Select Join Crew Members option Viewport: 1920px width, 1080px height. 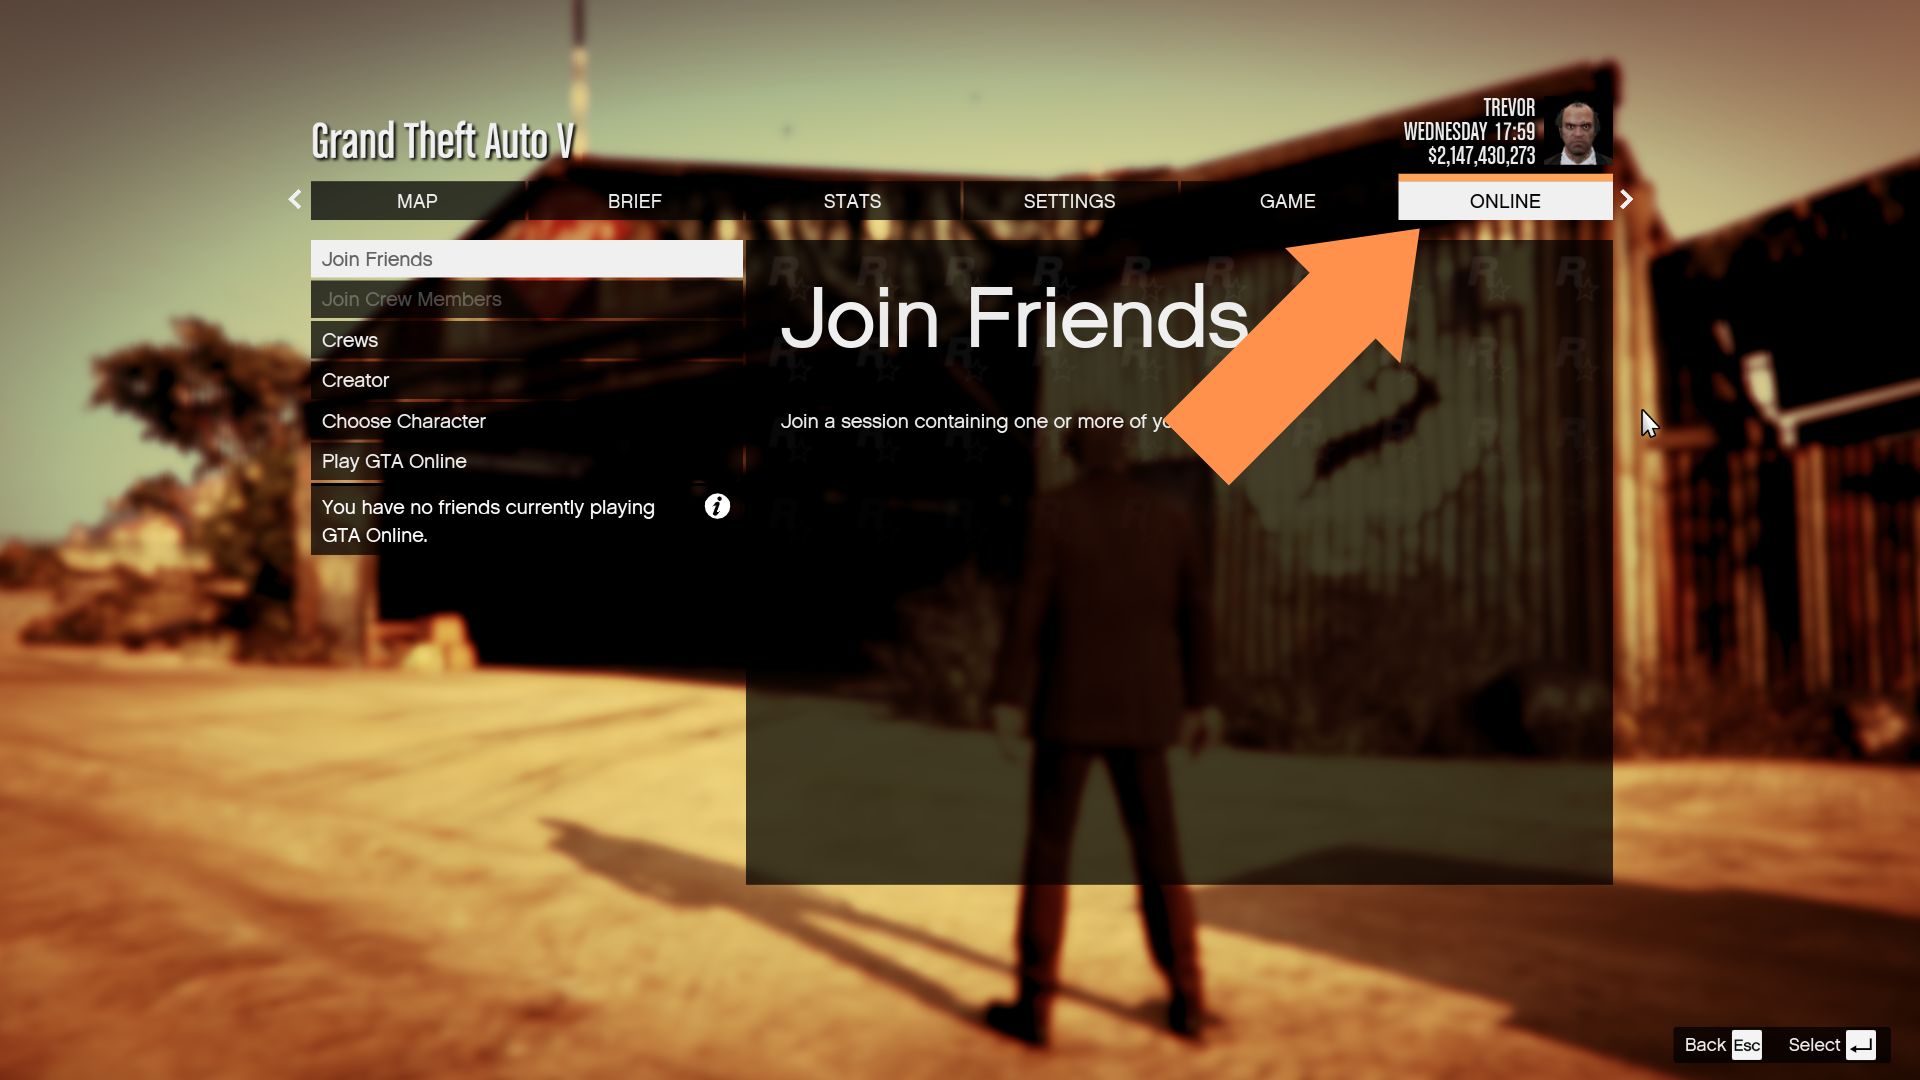tap(411, 298)
